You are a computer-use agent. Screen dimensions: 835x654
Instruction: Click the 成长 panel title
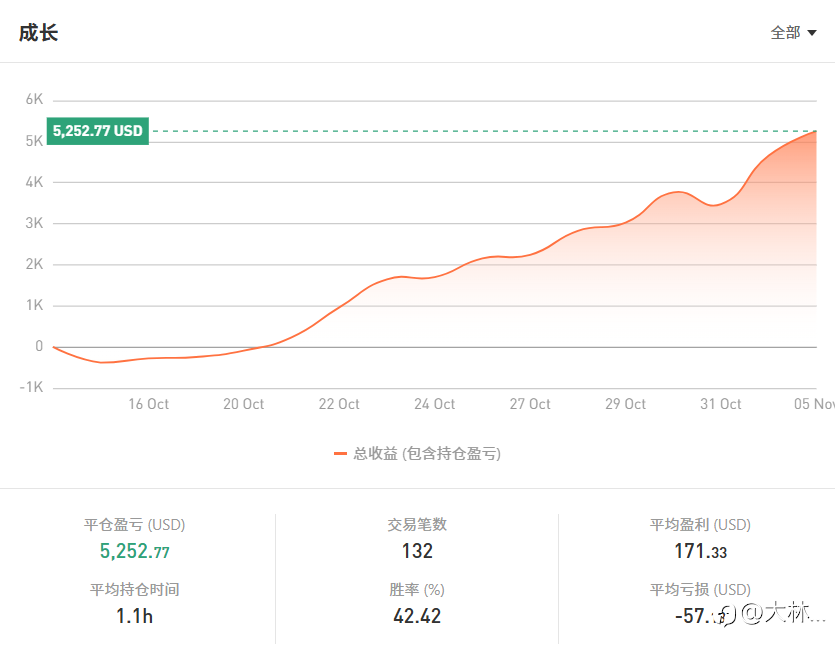pos(38,33)
